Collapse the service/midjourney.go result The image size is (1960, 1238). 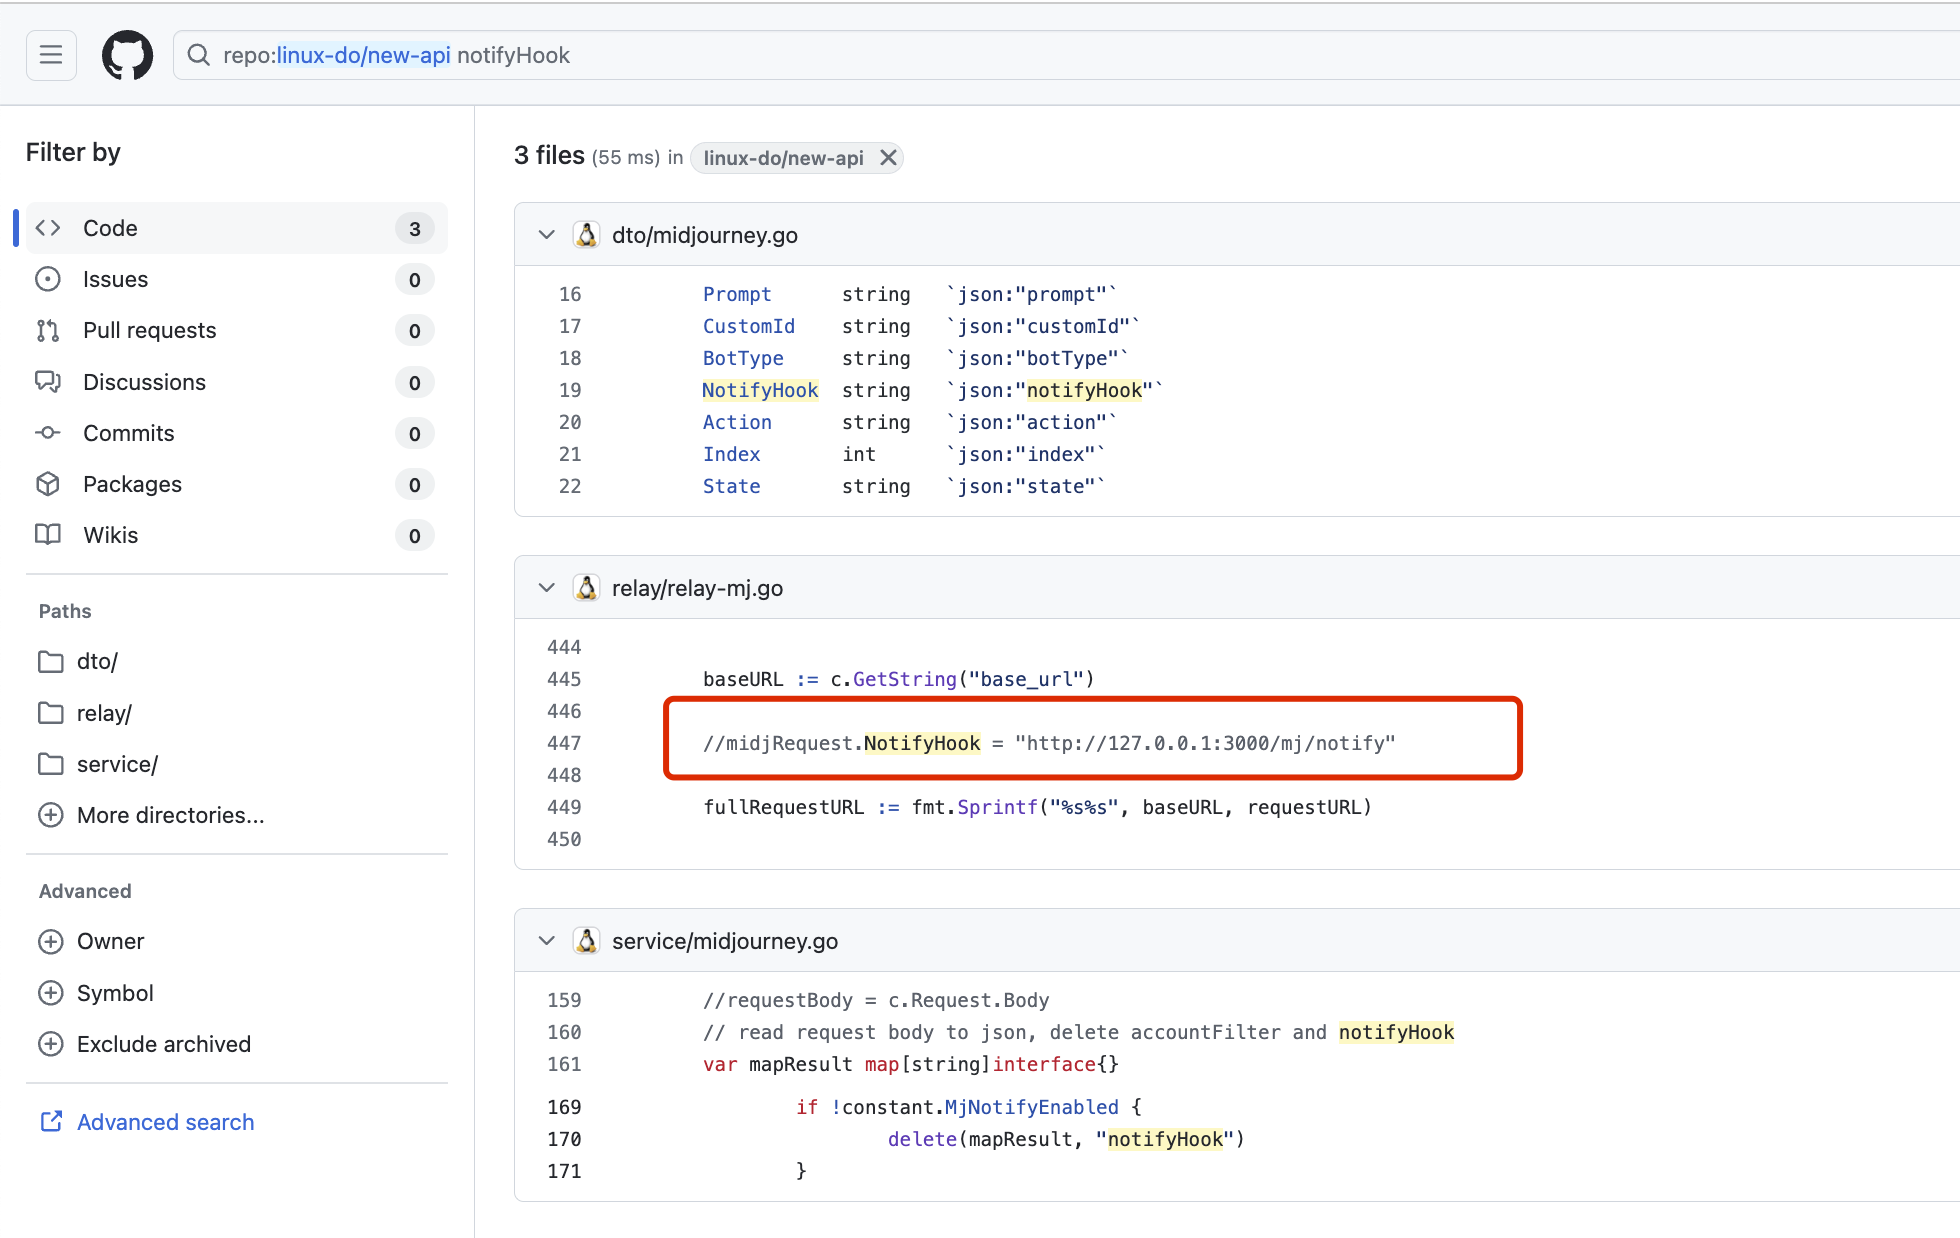pyautogui.click(x=546, y=941)
